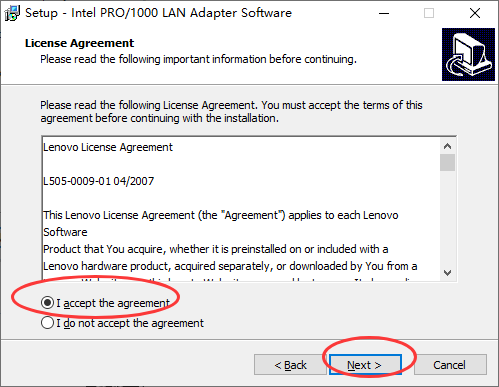Image resolution: width=499 pixels, height=387 pixels.
Task: Select "I do not accept the agreement" option
Action: (47, 323)
